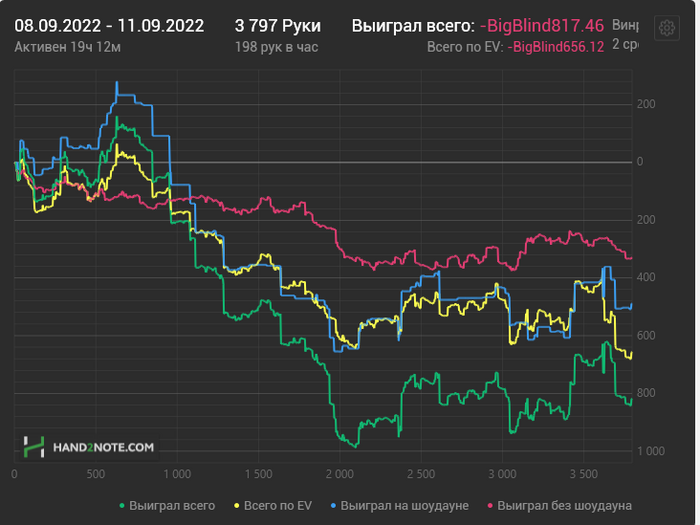The height and width of the screenshot is (525, 700).
Task: Click the x-axis label '3 500'
Action: (583, 474)
